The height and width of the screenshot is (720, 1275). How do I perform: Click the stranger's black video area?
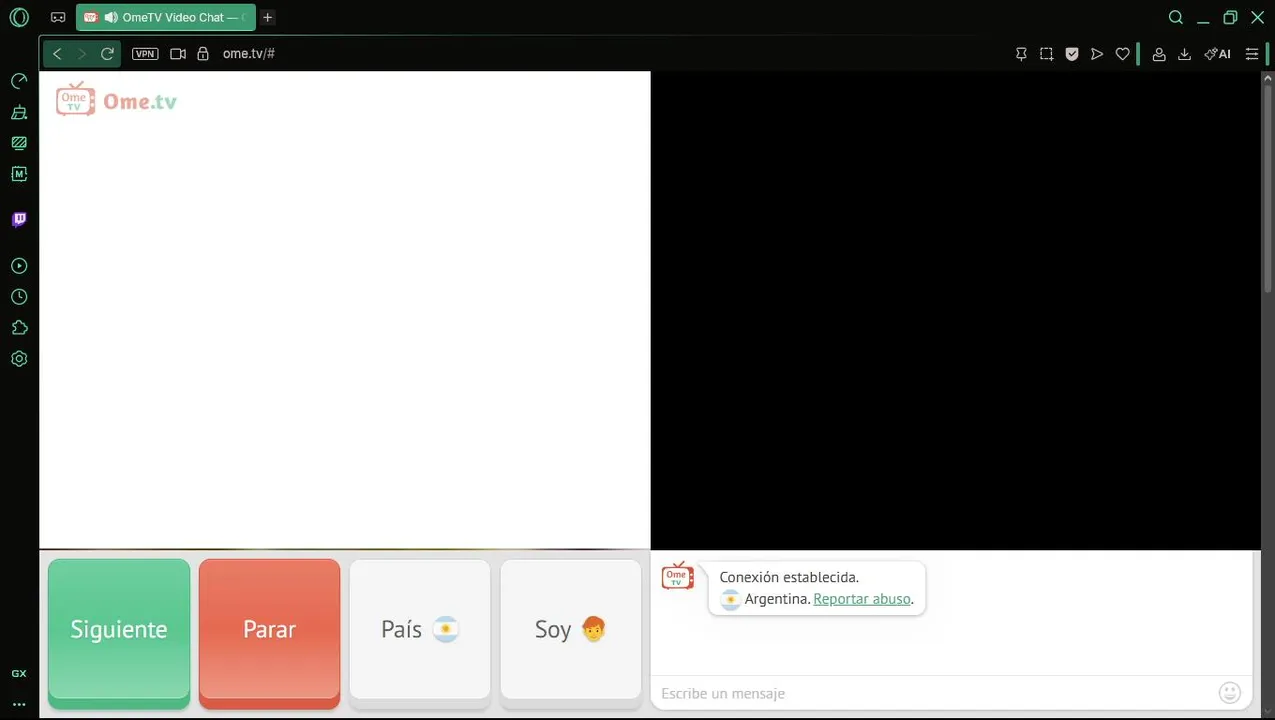coord(955,310)
